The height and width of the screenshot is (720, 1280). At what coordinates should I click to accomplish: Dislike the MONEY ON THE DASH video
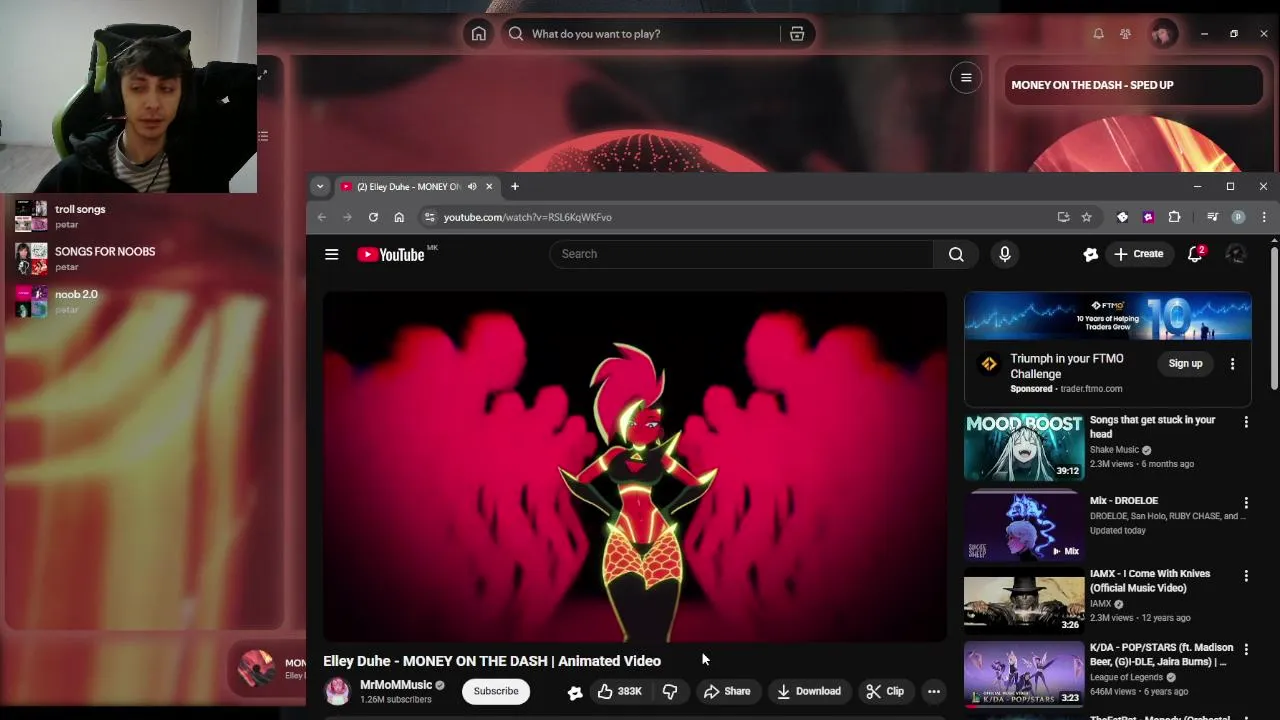point(670,691)
